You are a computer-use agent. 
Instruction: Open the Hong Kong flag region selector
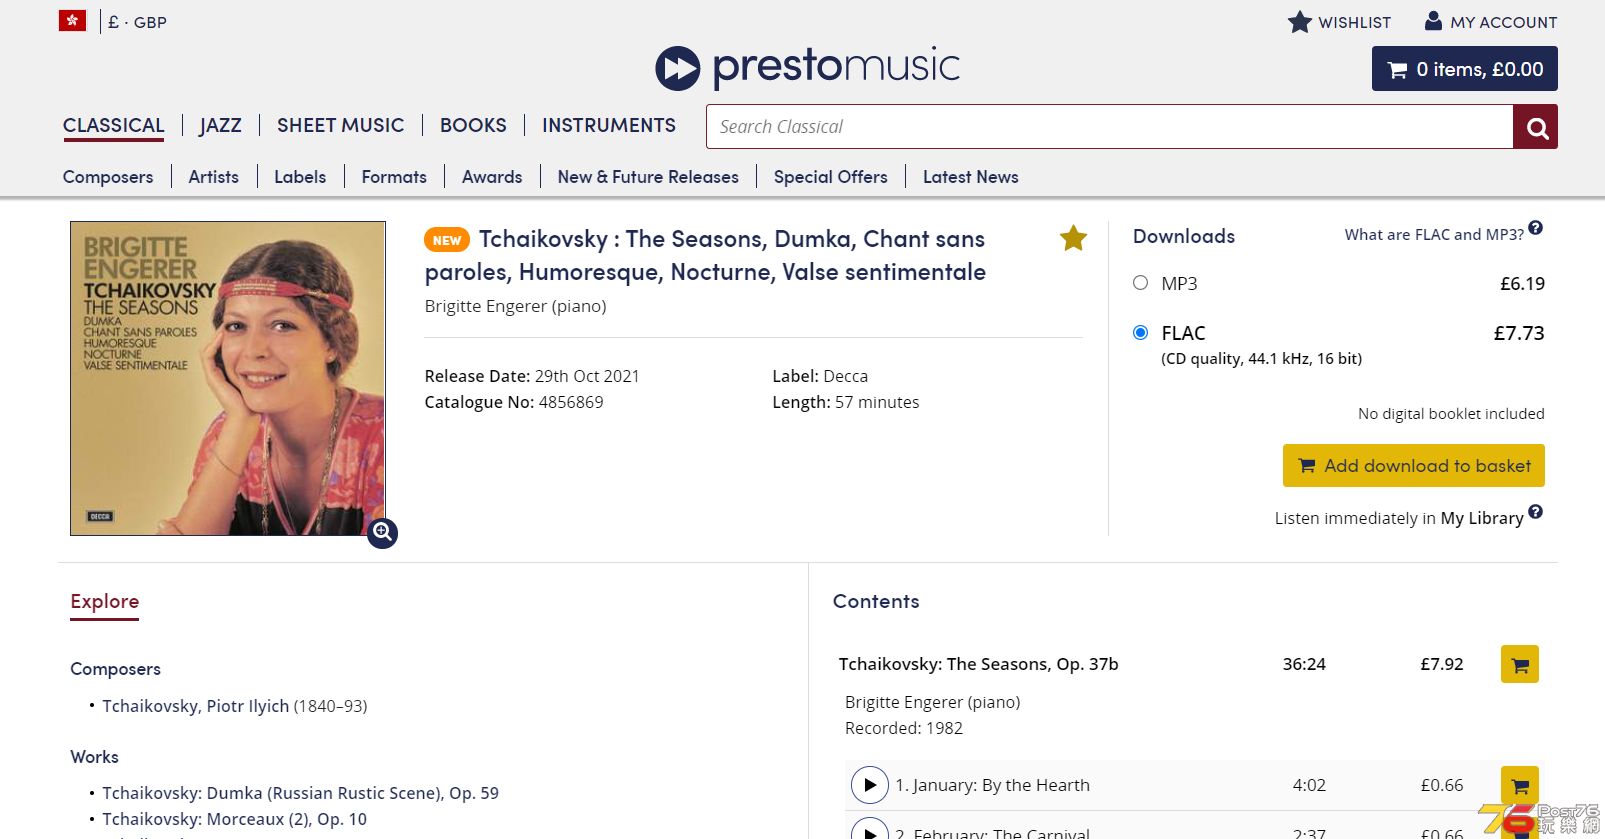pyautogui.click(x=72, y=21)
